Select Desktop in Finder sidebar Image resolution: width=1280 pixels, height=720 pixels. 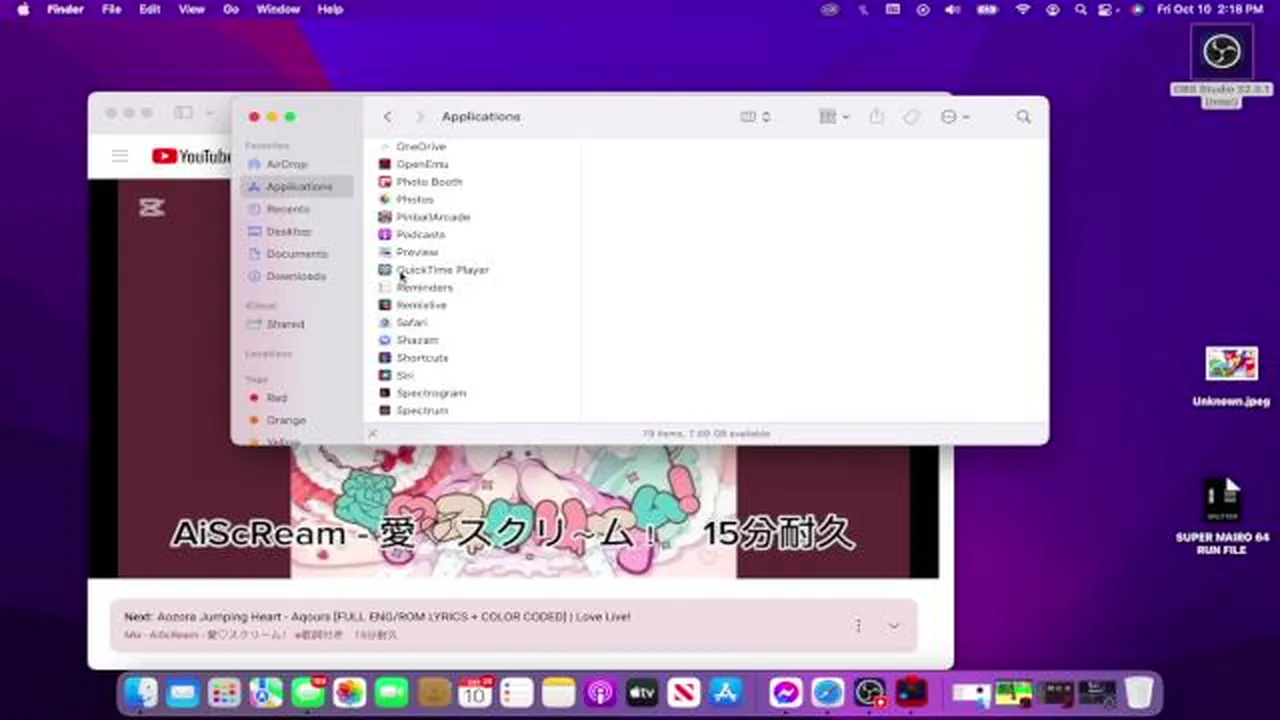click(x=288, y=231)
